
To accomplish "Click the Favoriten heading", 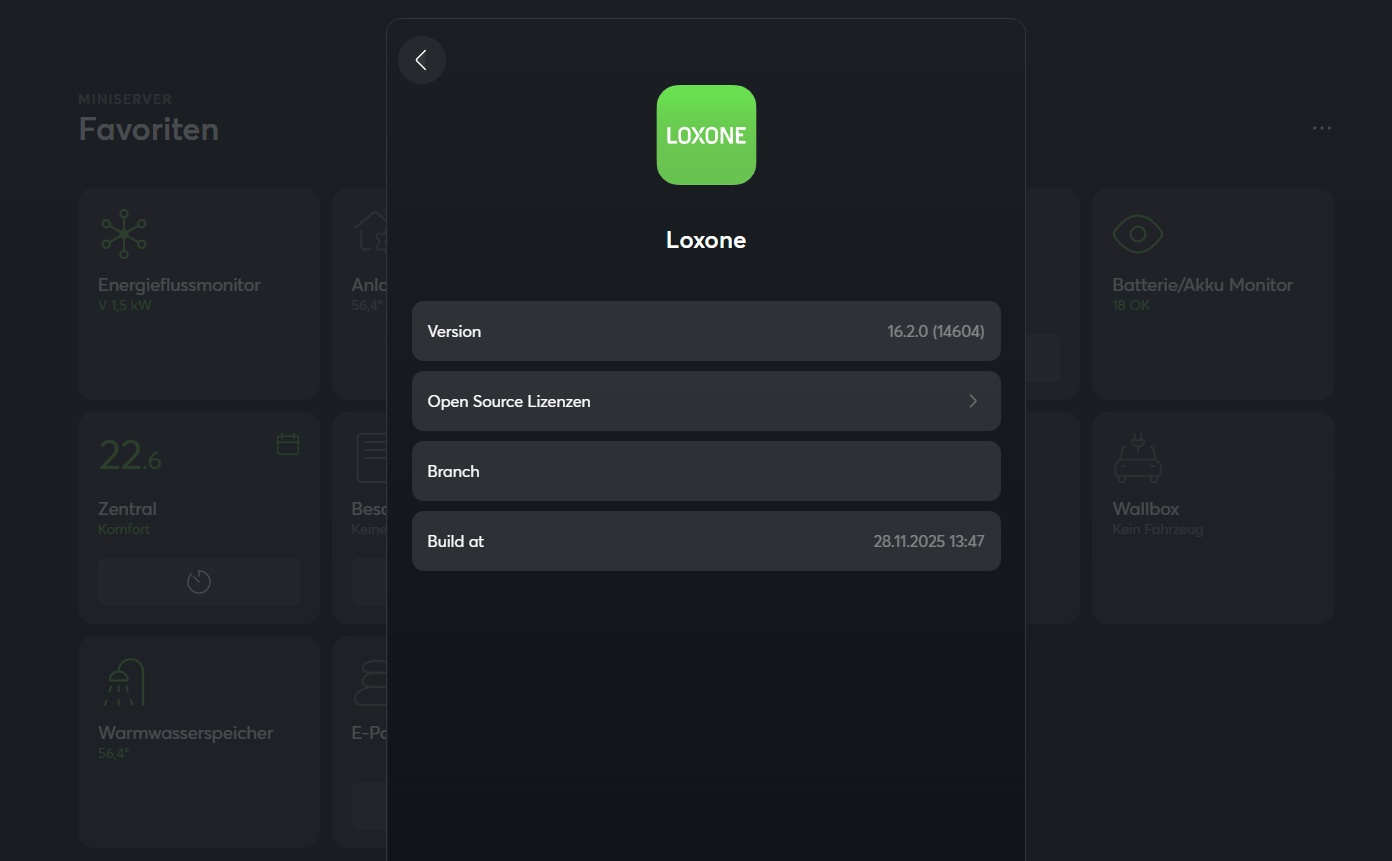I will [149, 129].
